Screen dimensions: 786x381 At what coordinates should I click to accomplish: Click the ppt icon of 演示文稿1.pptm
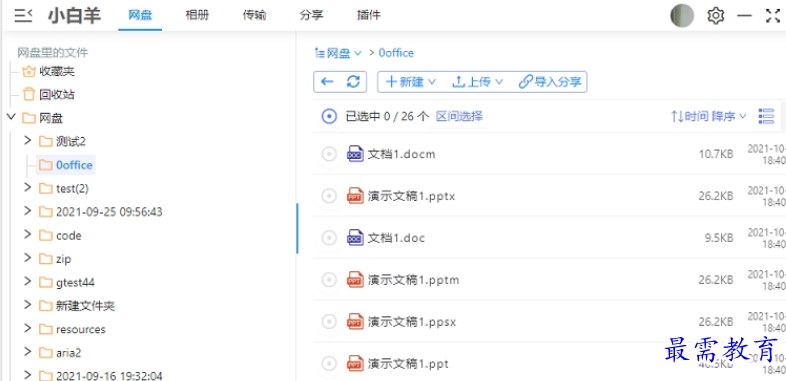pos(355,279)
